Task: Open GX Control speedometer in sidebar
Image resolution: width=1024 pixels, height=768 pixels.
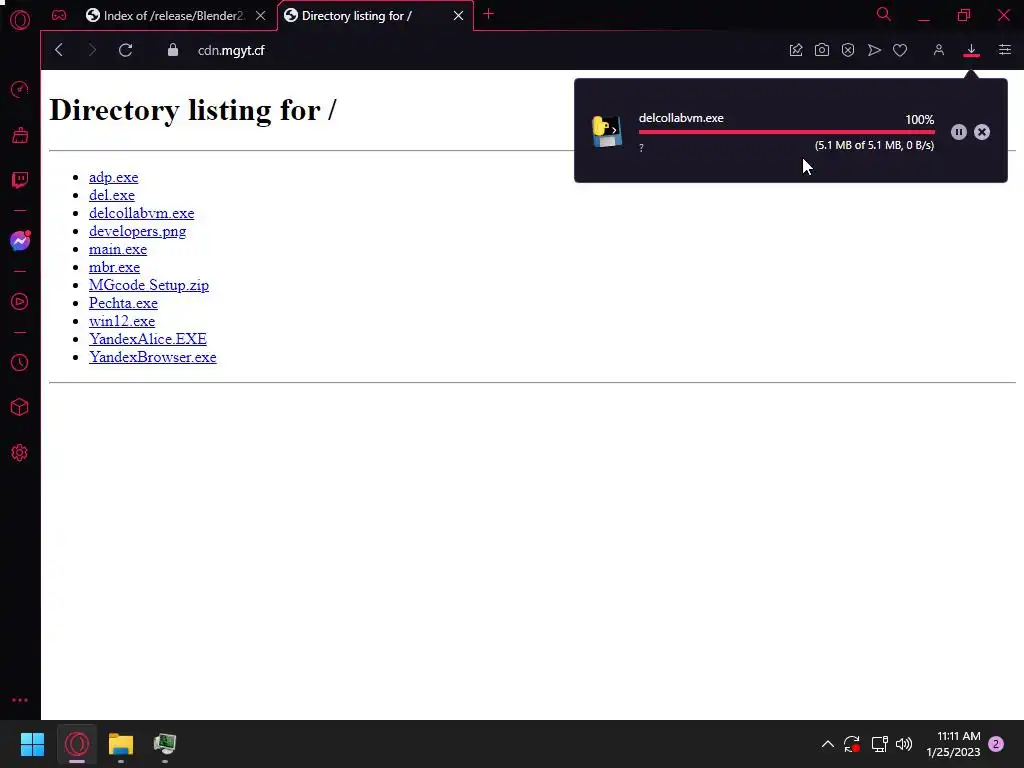Action: click(20, 89)
